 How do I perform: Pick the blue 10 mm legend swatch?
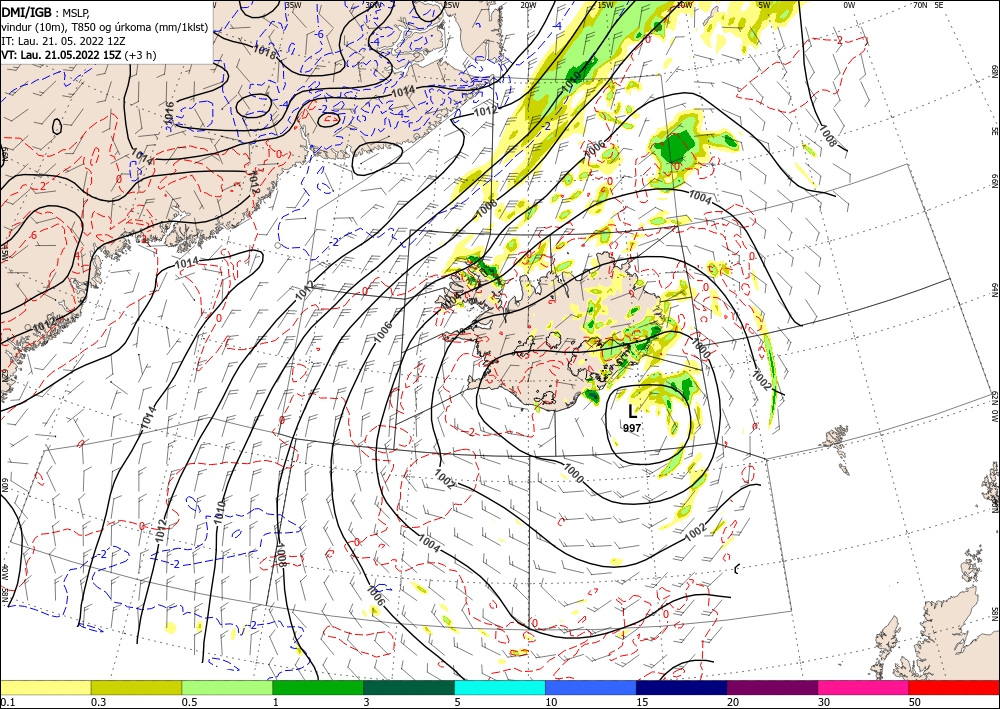(591, 687)
